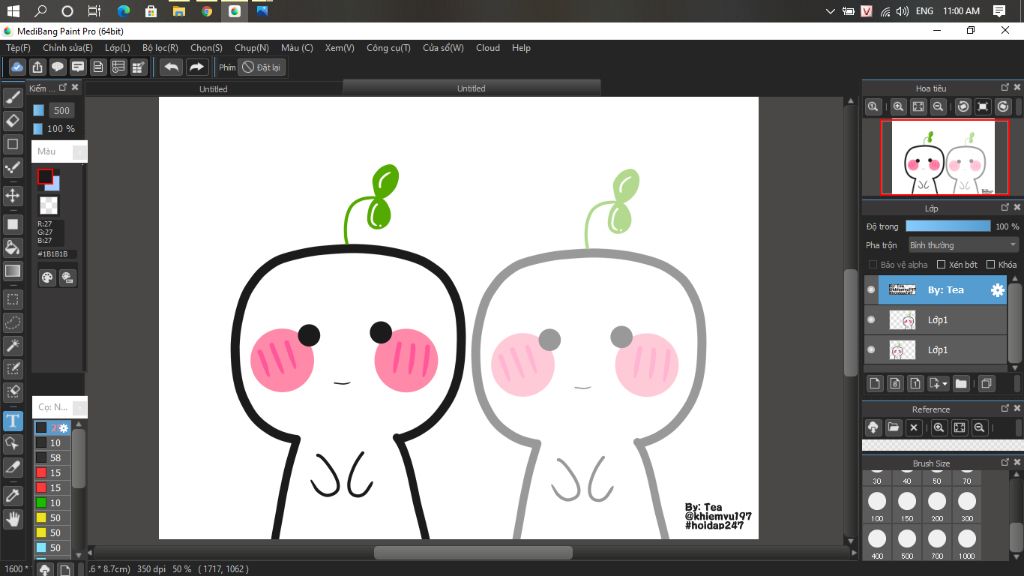
Task: Hide the By: Tea layer
Action: pyautogui.click(x=871, y=290)
